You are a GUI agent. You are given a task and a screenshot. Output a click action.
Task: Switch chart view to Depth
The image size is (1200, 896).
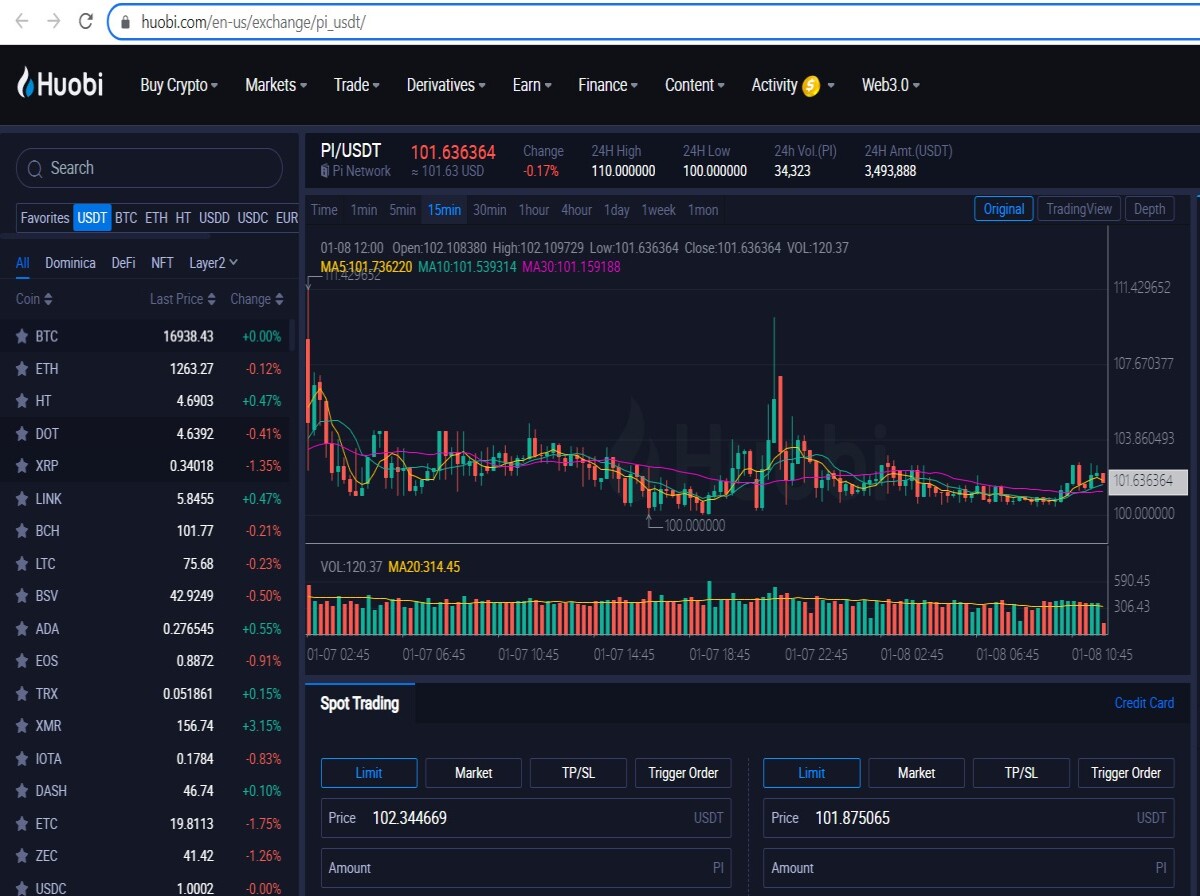pyautogui.click(x=1150, y=209)
